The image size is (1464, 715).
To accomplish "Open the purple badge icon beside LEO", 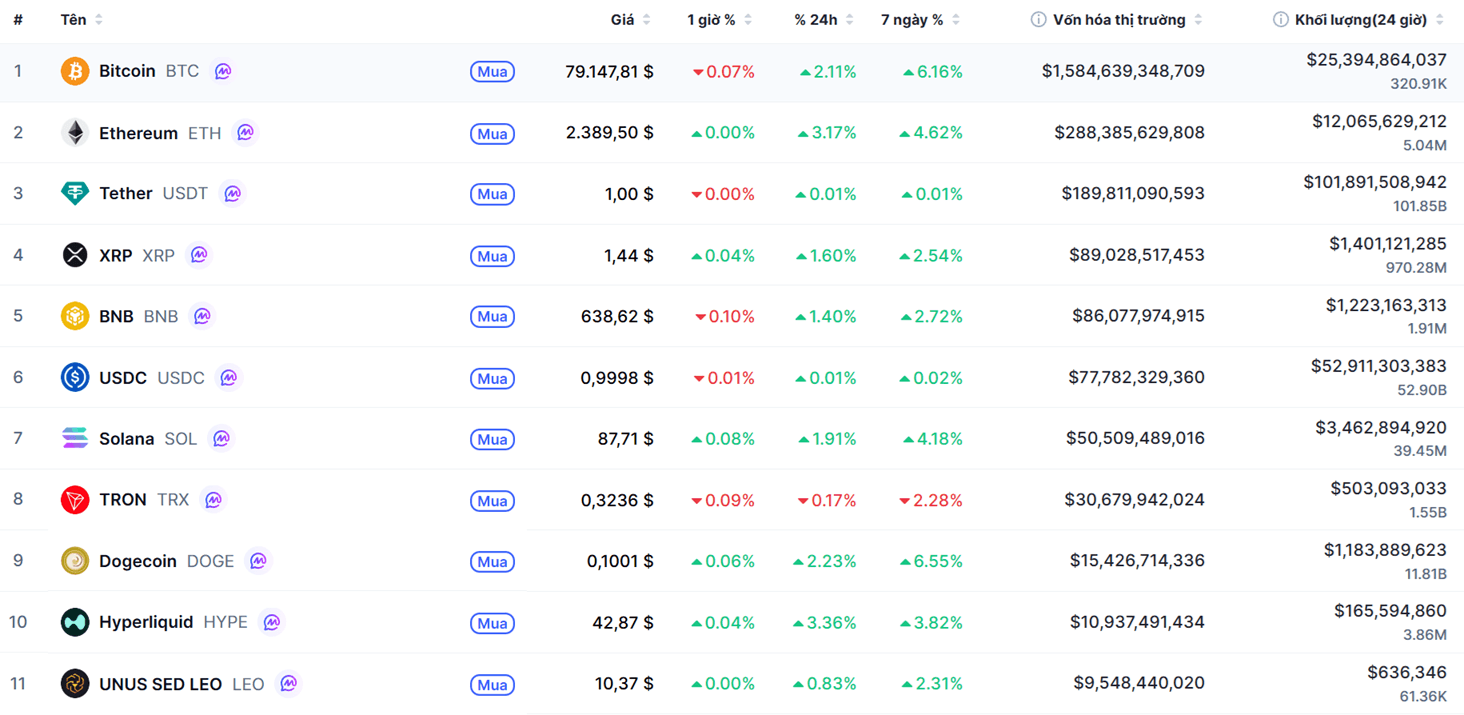I will coord(288,683).
